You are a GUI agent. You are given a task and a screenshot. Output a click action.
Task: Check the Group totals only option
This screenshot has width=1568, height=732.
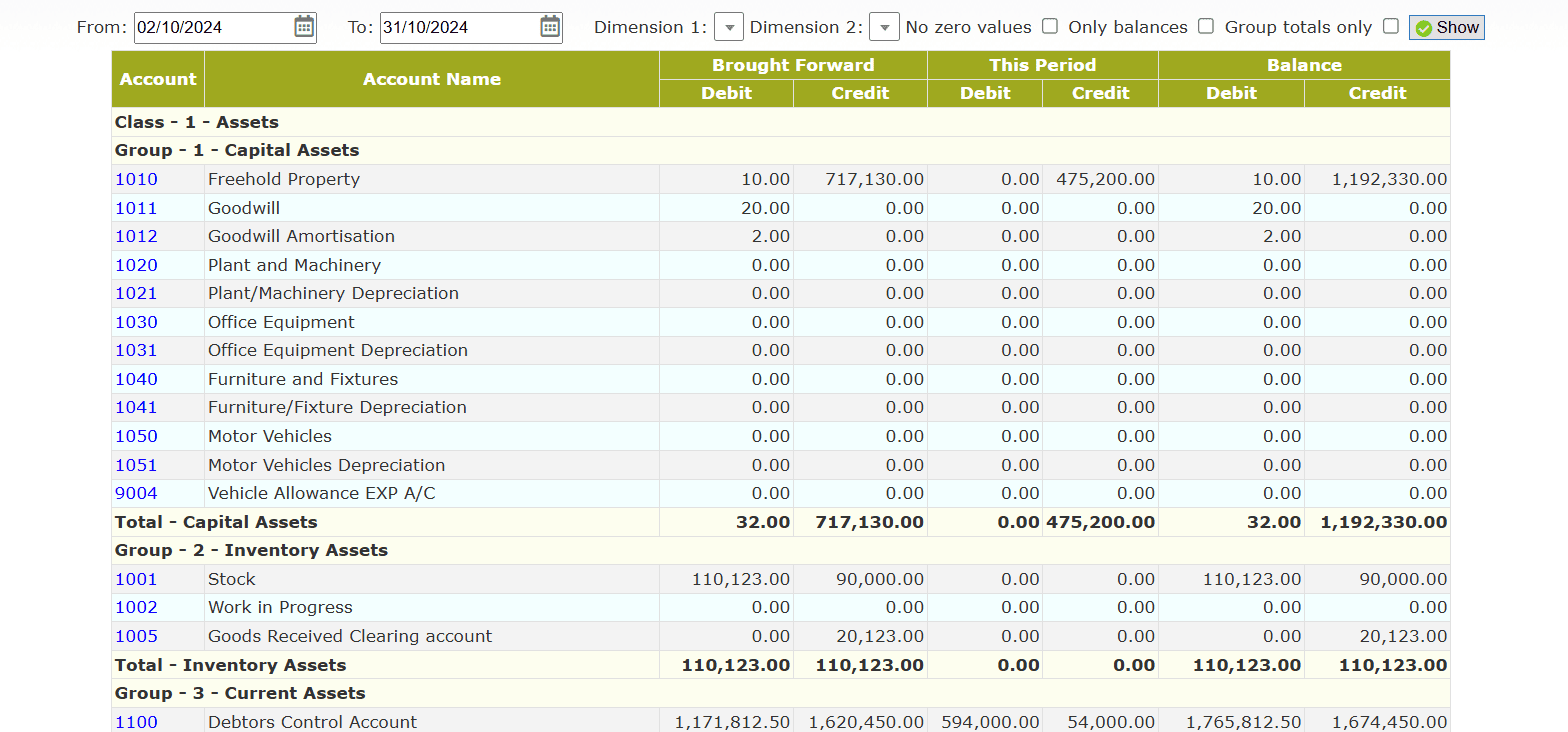1390,27
